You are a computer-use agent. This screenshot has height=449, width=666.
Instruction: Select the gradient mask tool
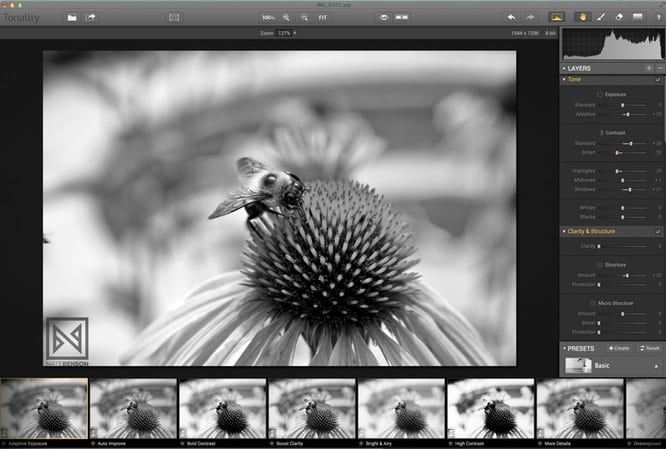tap(638, 17)
